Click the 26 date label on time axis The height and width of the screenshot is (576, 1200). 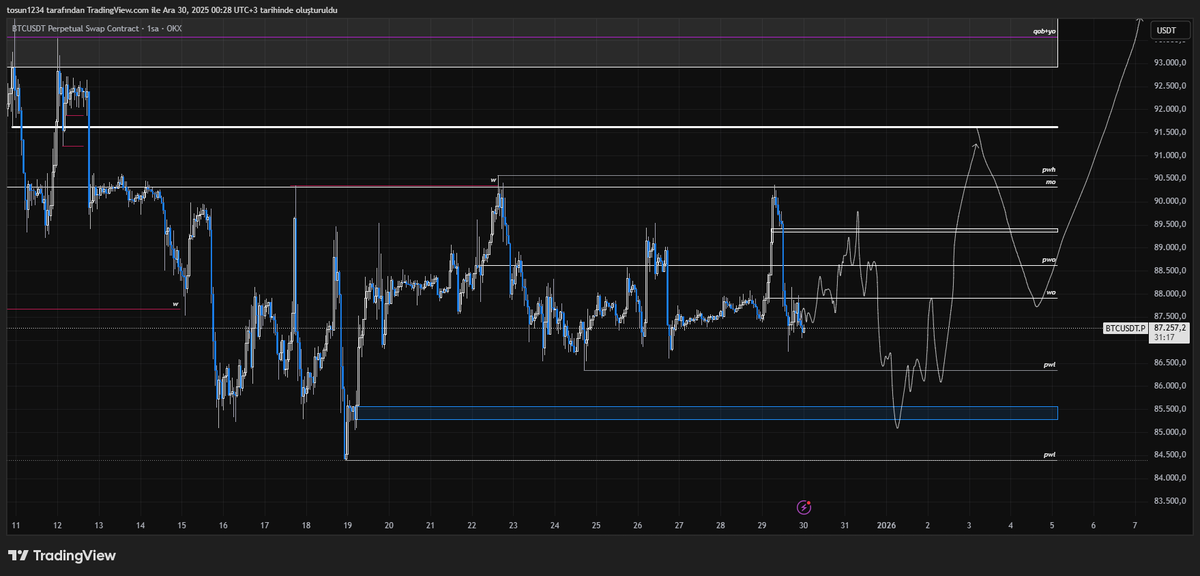pyautogui.click(x=637, y=524)
